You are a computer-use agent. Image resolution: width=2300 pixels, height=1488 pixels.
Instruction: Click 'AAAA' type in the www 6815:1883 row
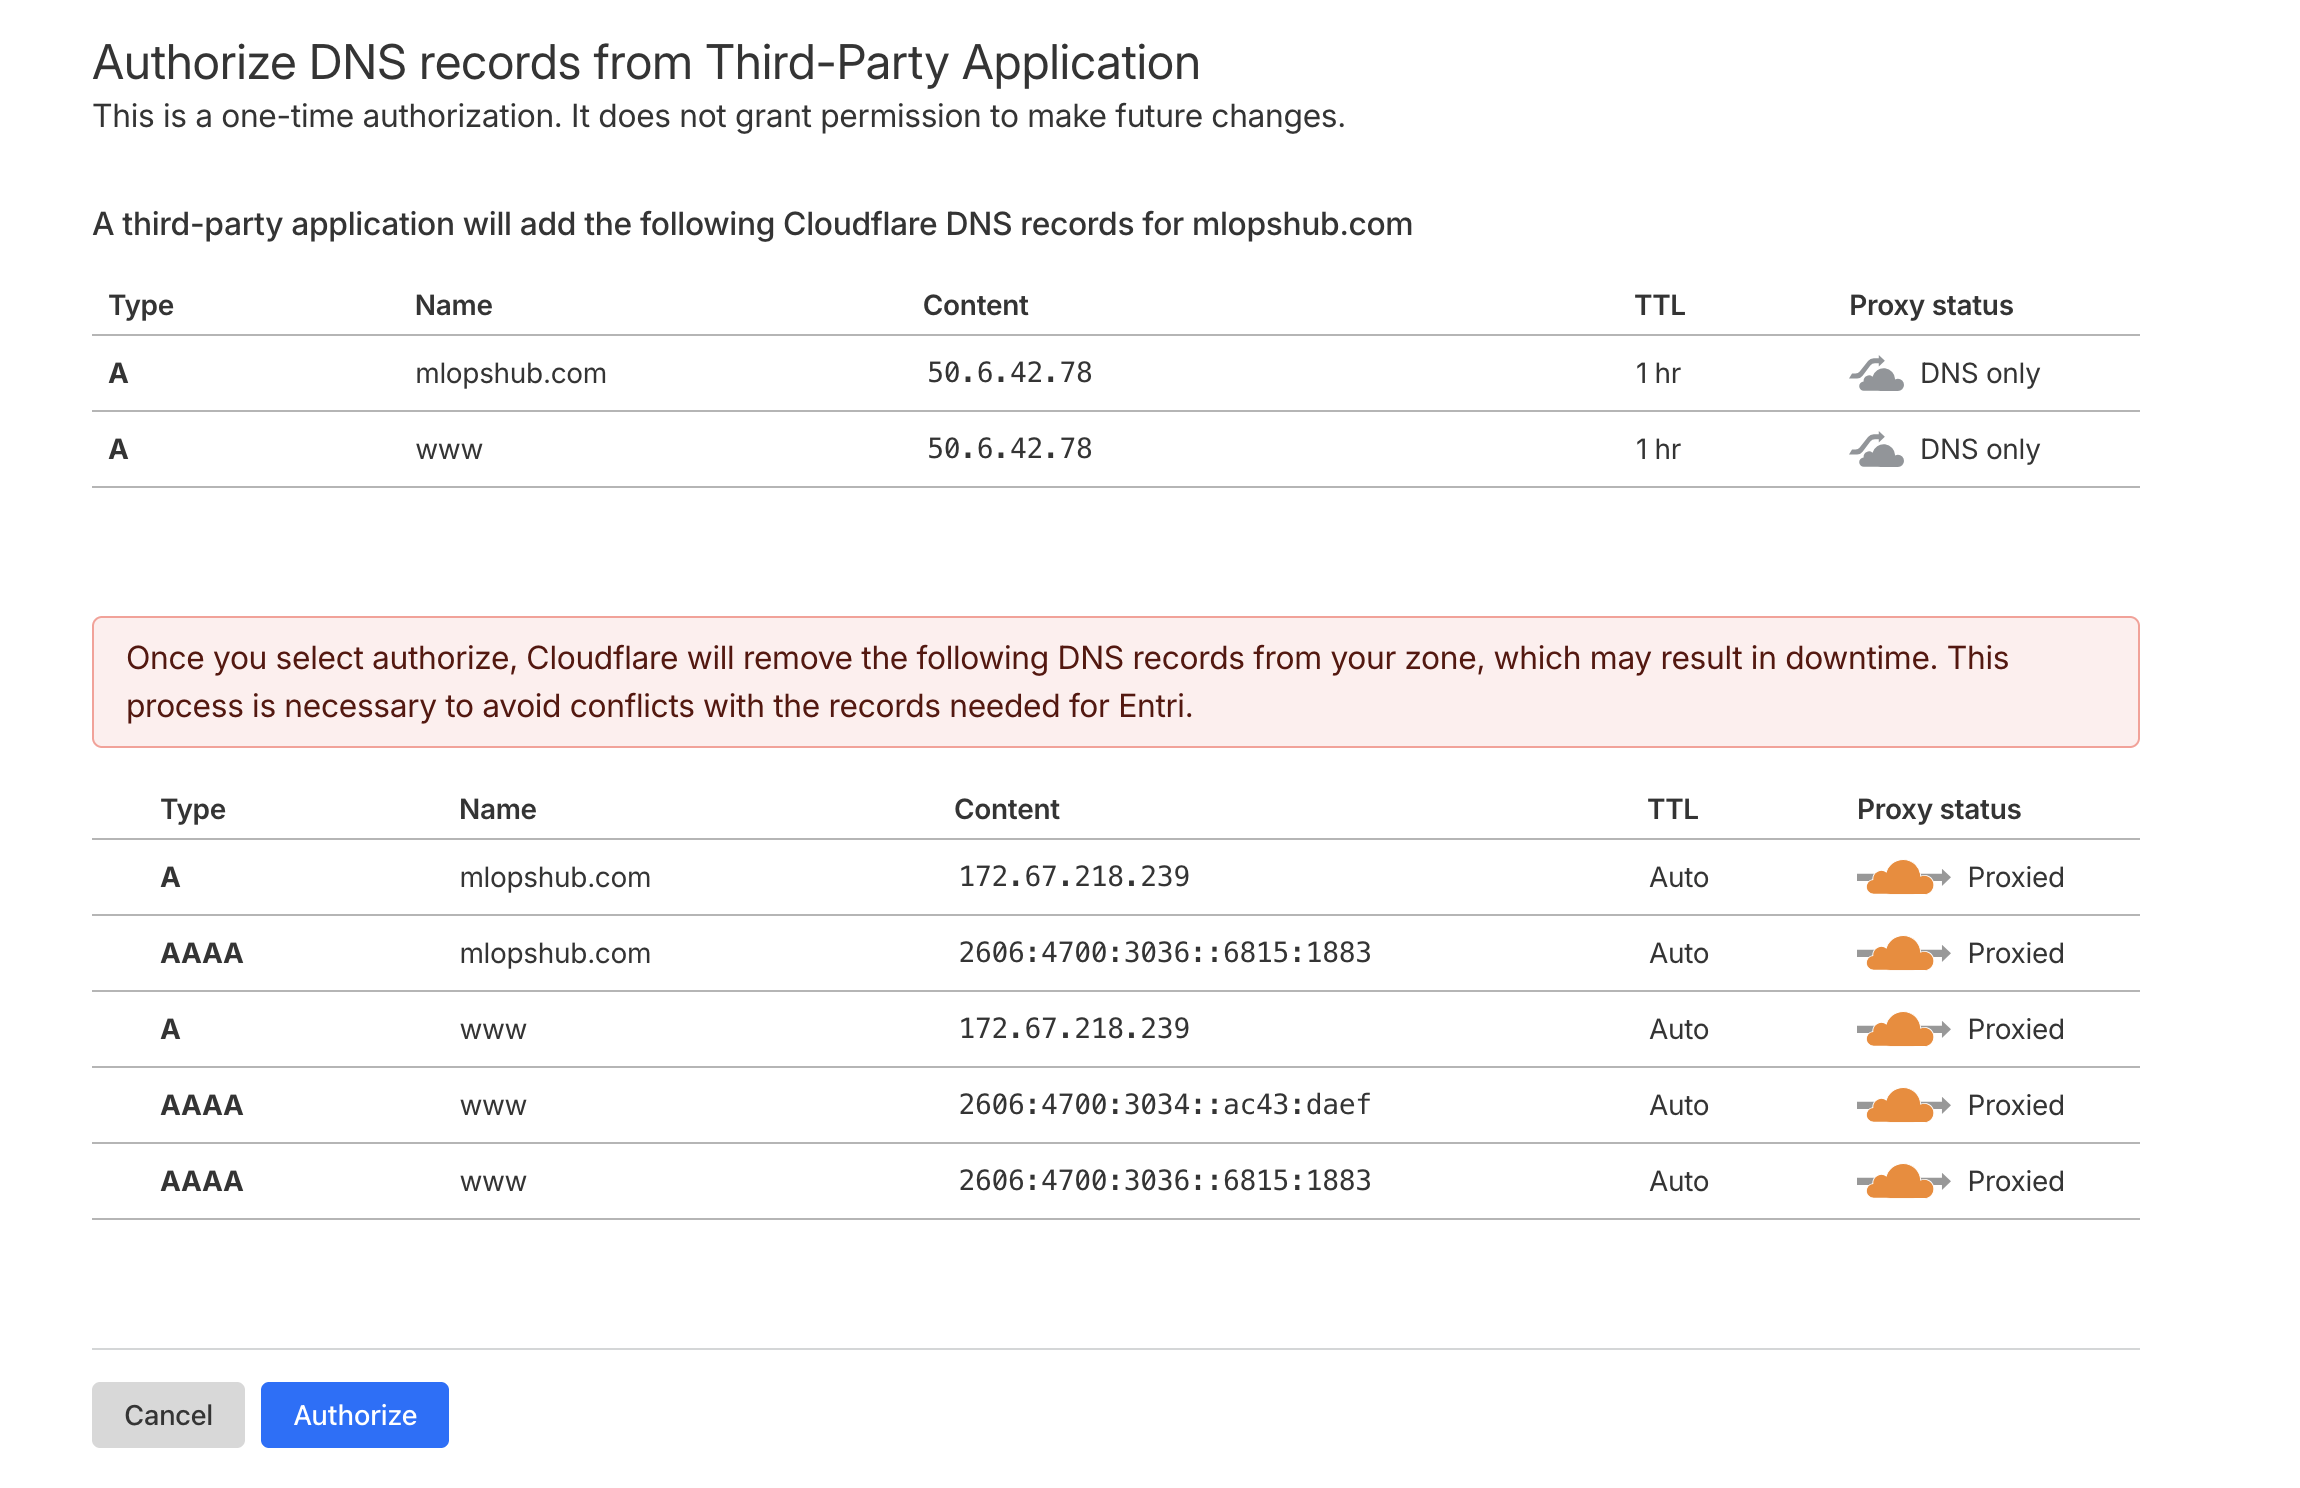(x=202, y=1181)
